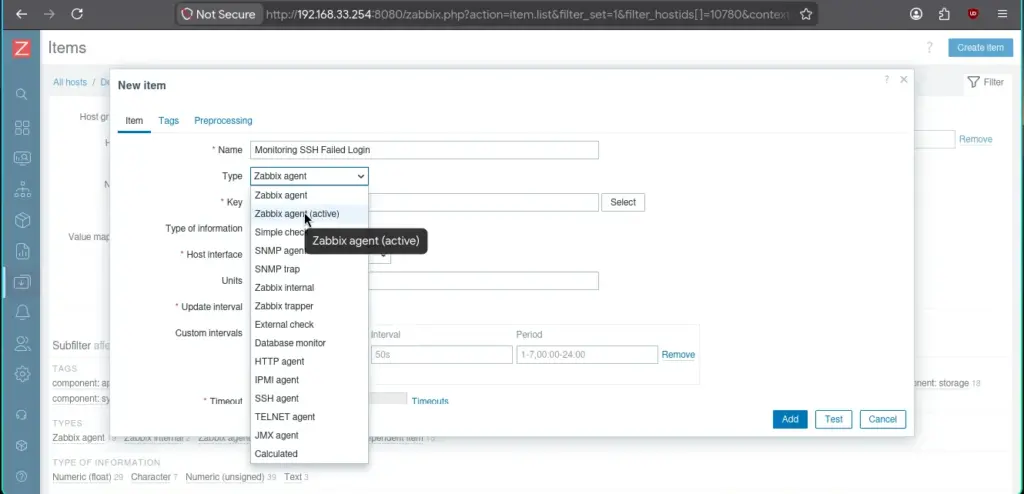Click the New item dialog help icon

point(886,80)
